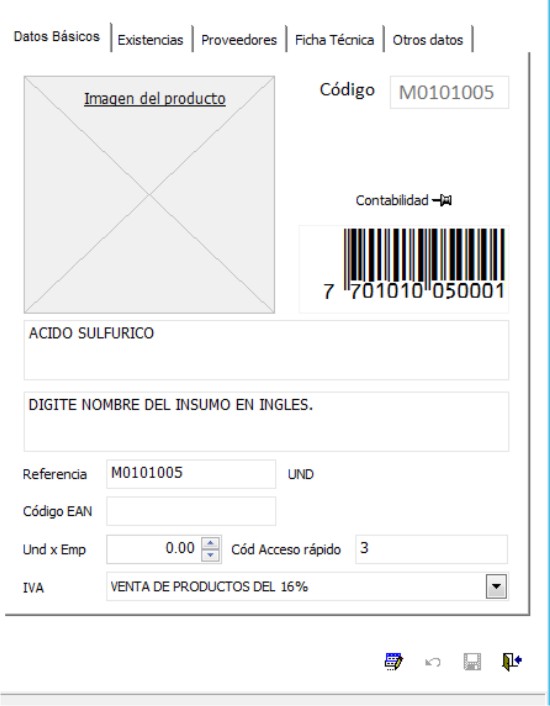Click the barcode image 7701010050001
Viewport: 550px width, 706px height.
pyautogui.click(x=404, y=269)
